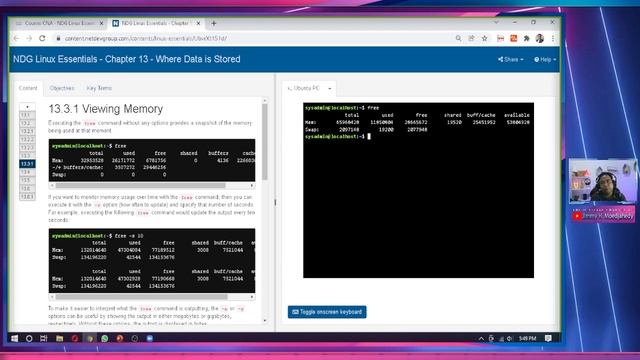Image resolution: width=640 pixels, height=360 pixels.
Task: Open a new browser tab
Action: (x=213, y=23)
